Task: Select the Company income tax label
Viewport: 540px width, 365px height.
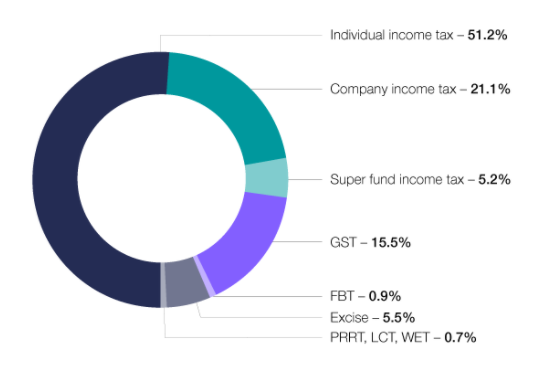Action: 393,89
